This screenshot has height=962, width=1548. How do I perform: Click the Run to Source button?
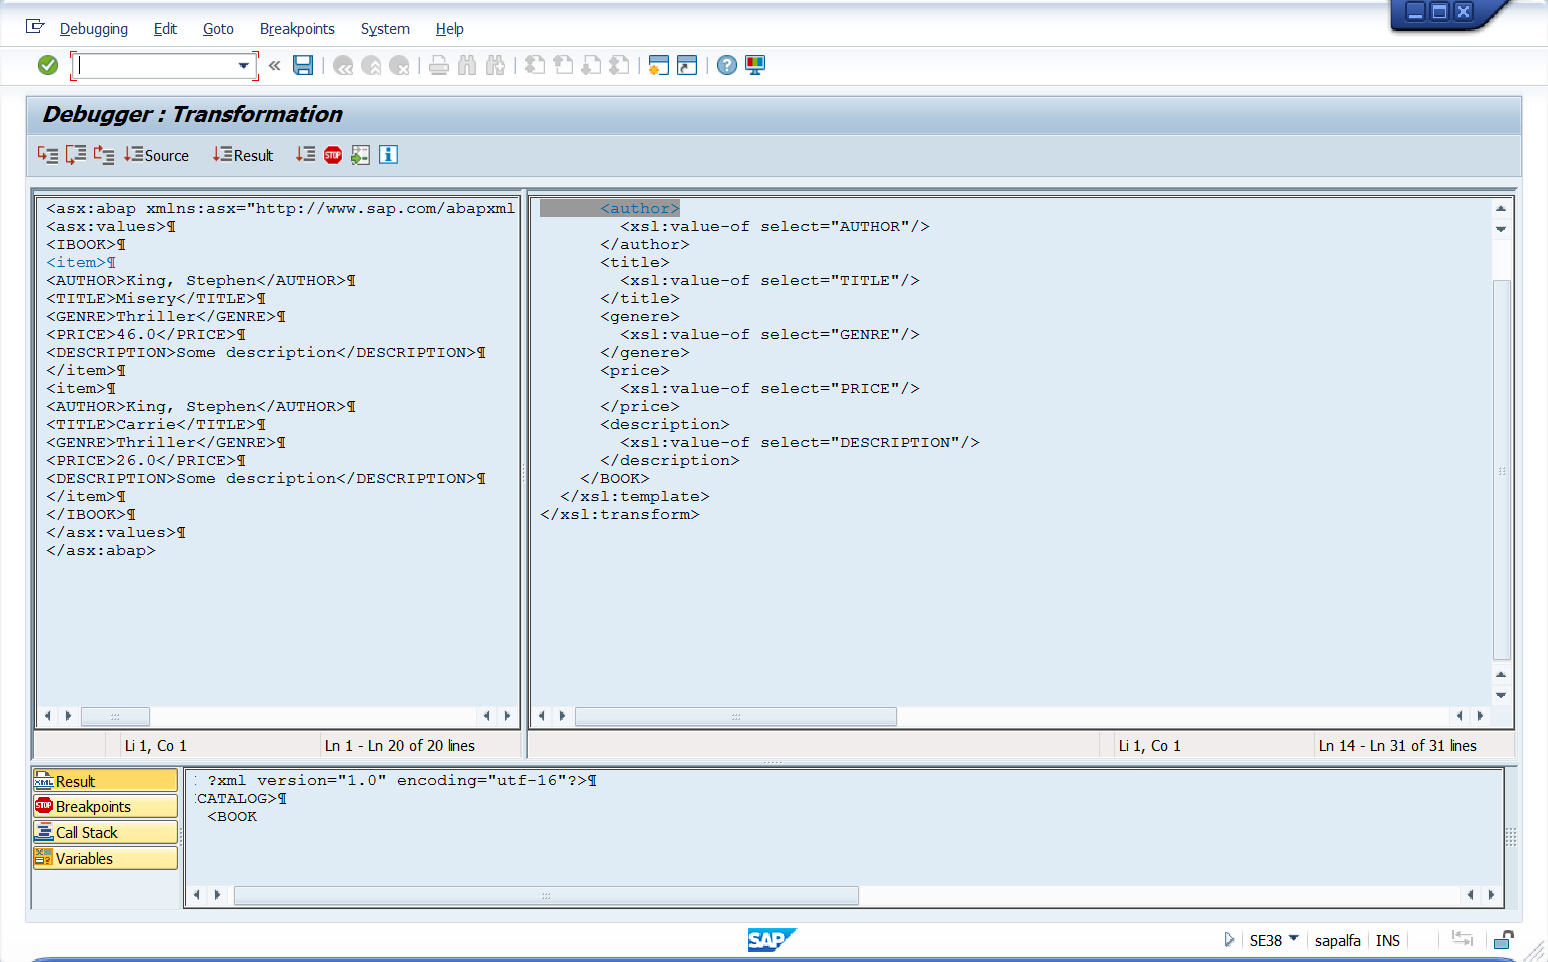pos(156,155)
